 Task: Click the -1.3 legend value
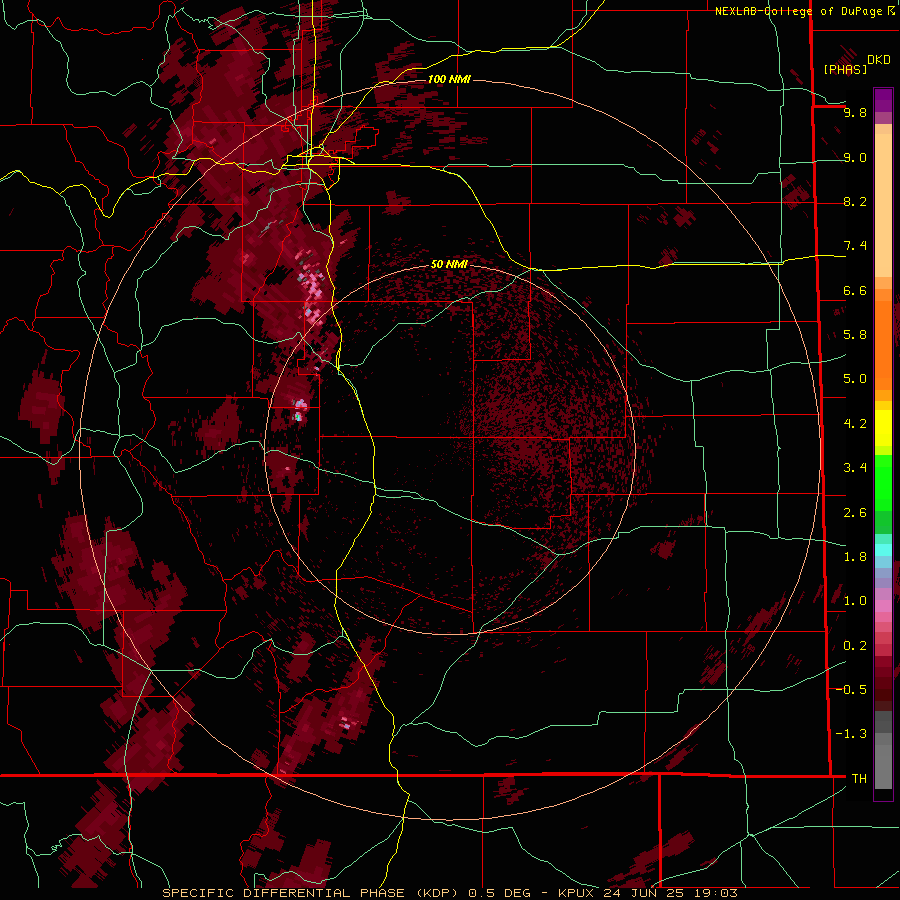(x=851, y=734)
